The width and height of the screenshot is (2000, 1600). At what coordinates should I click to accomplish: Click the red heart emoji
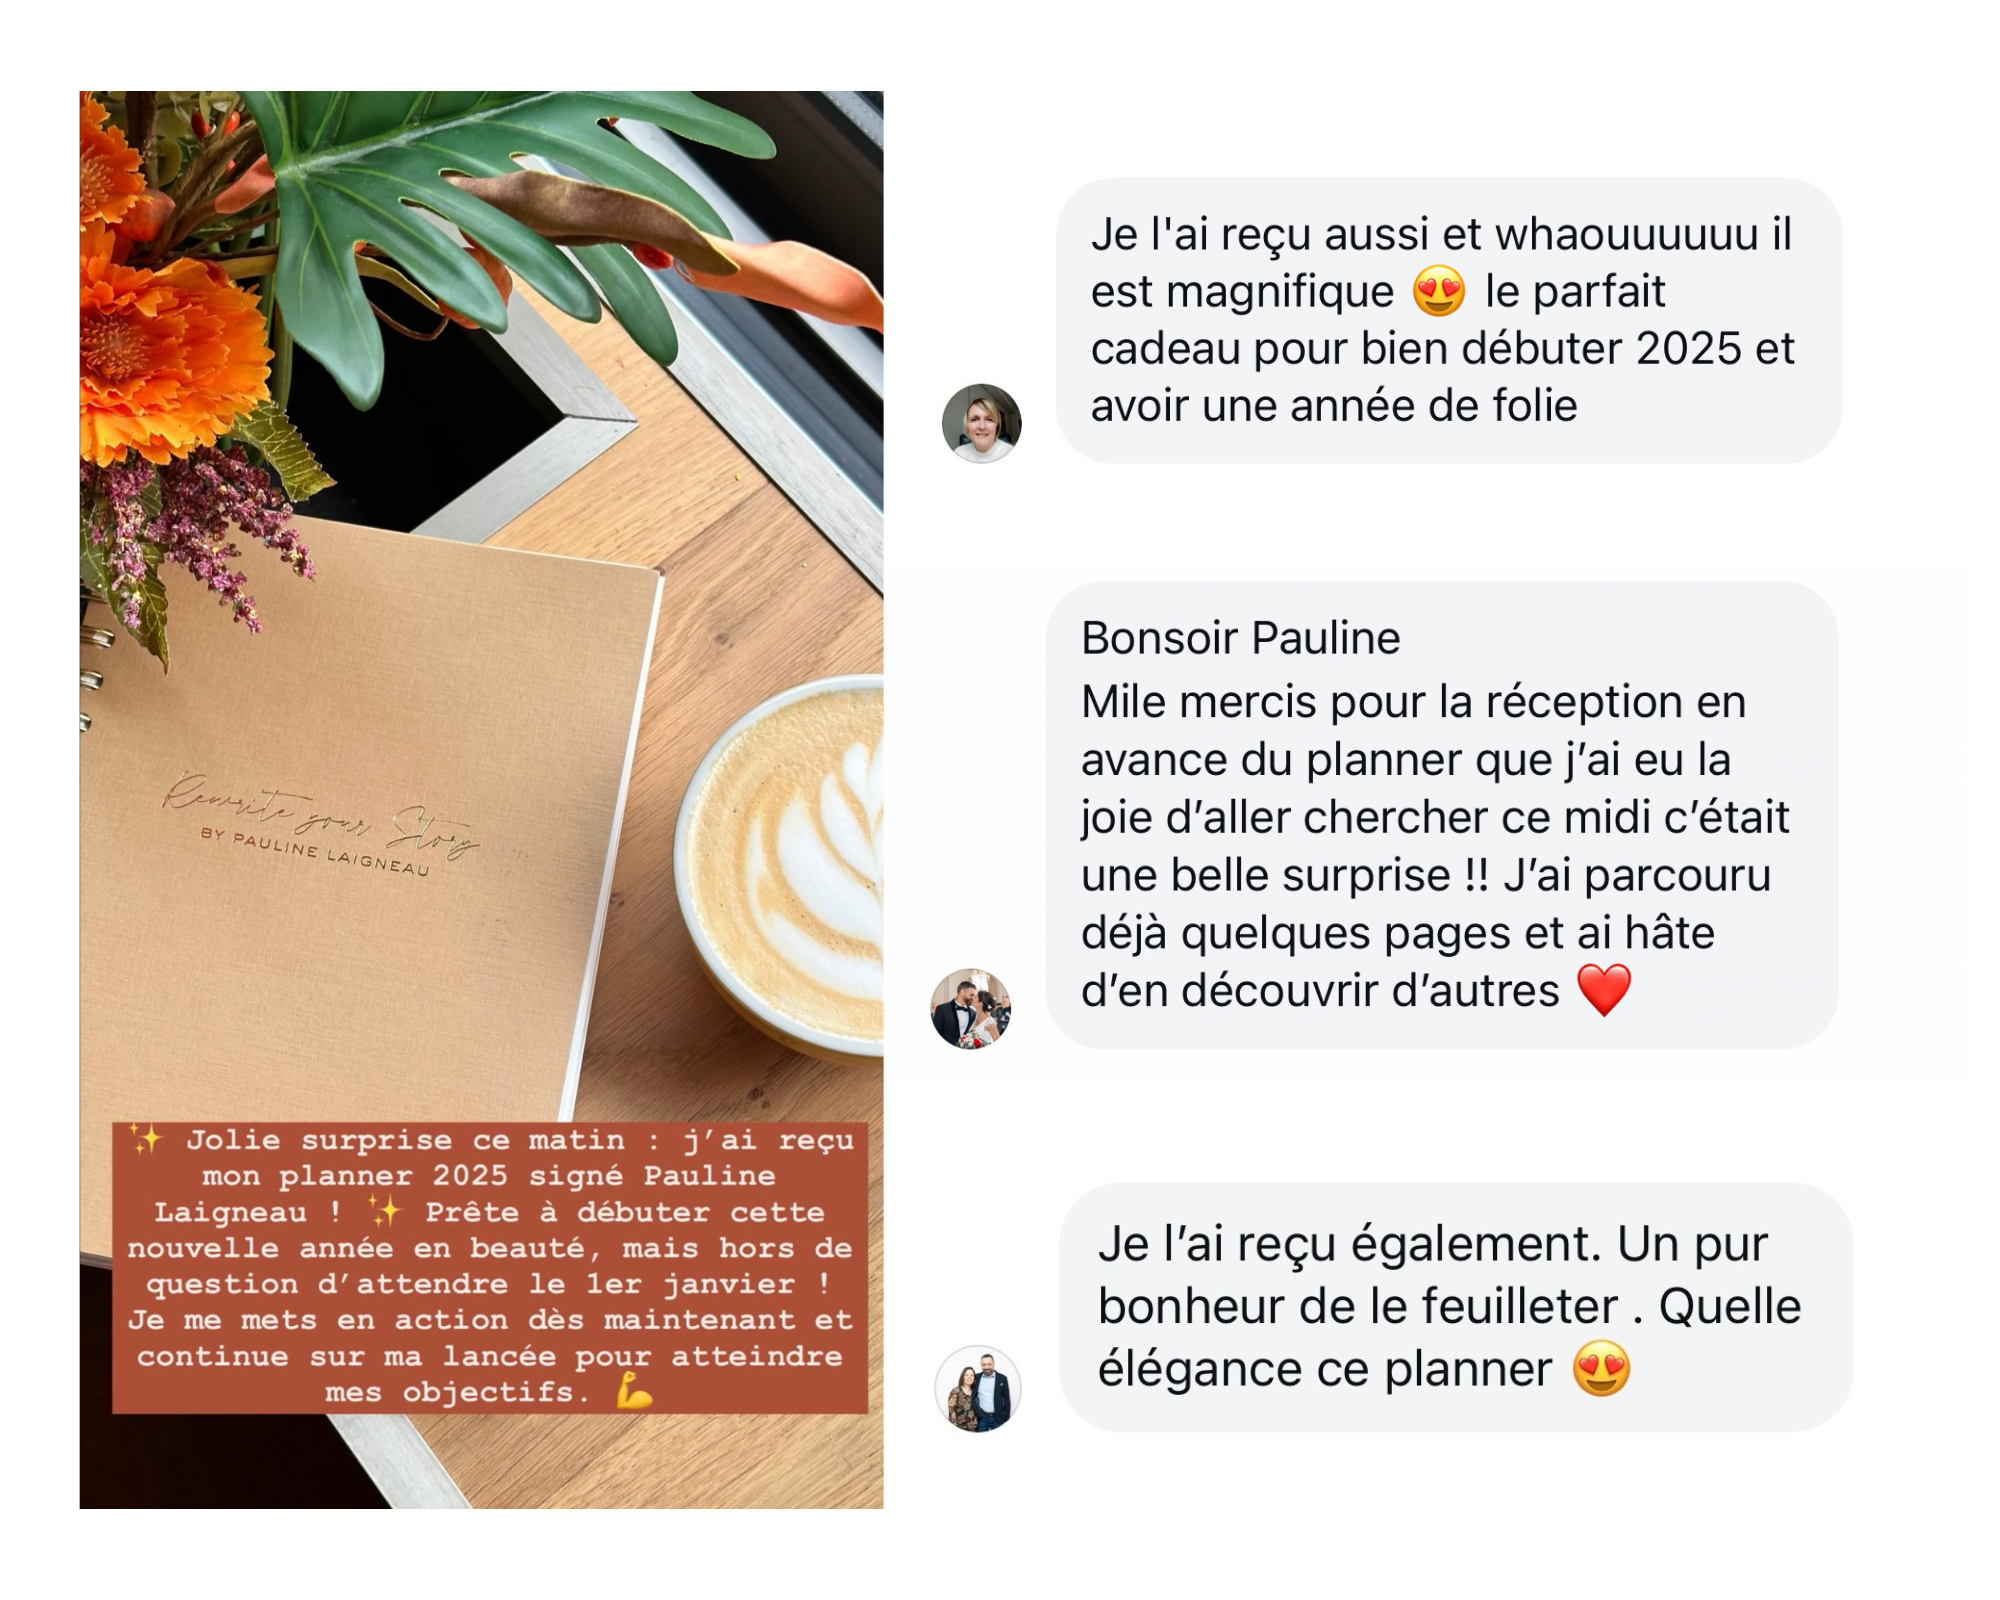[x=1604, y=990]
